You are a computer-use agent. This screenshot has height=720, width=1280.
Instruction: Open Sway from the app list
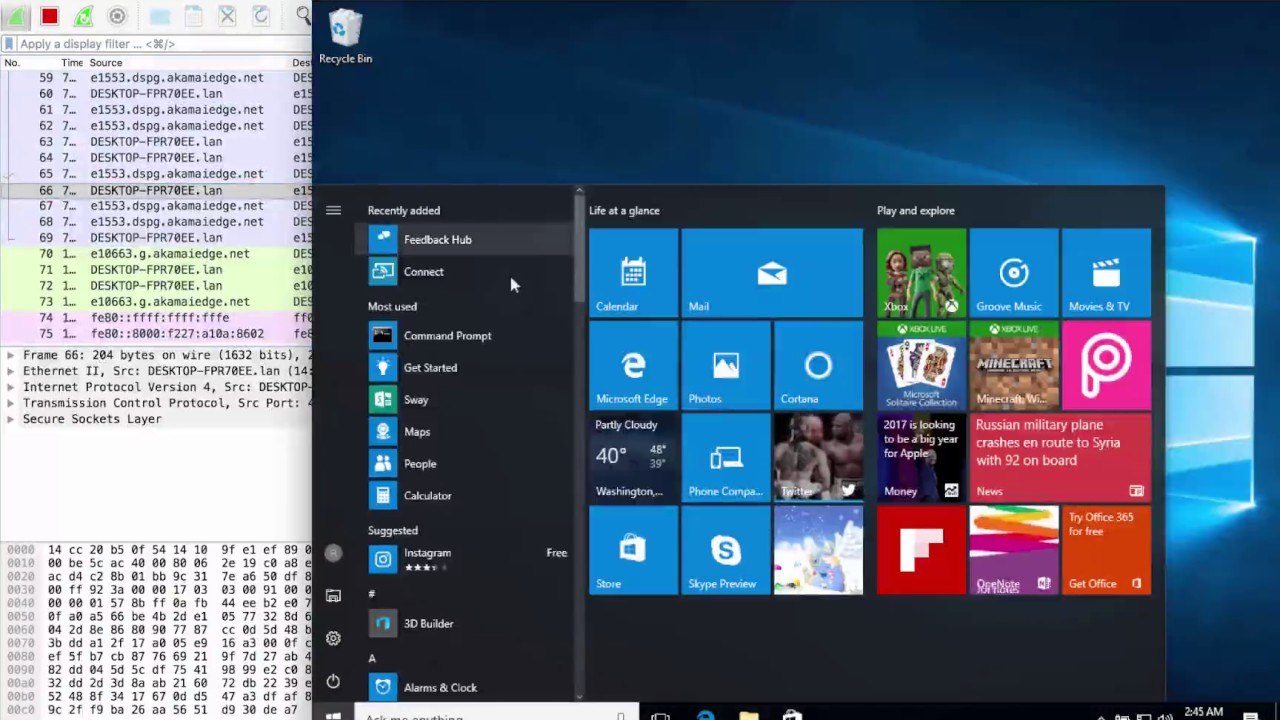point(464,399)
